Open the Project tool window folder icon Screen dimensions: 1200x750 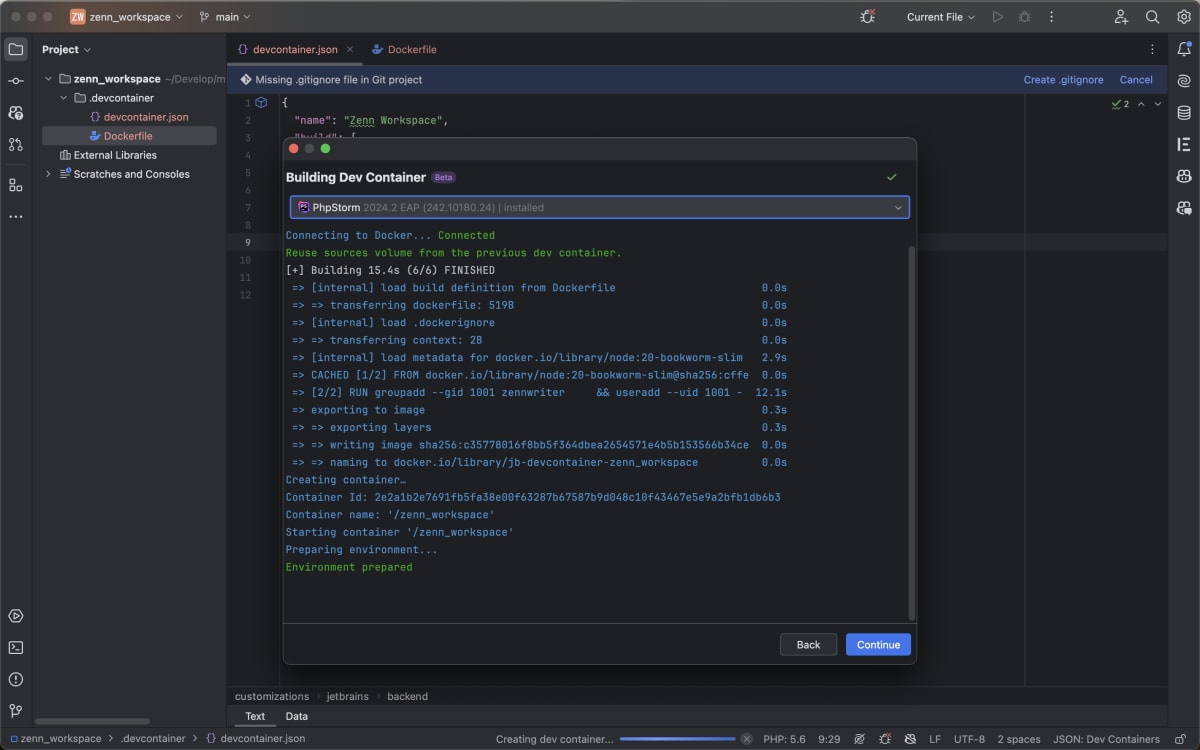[16, 49]
